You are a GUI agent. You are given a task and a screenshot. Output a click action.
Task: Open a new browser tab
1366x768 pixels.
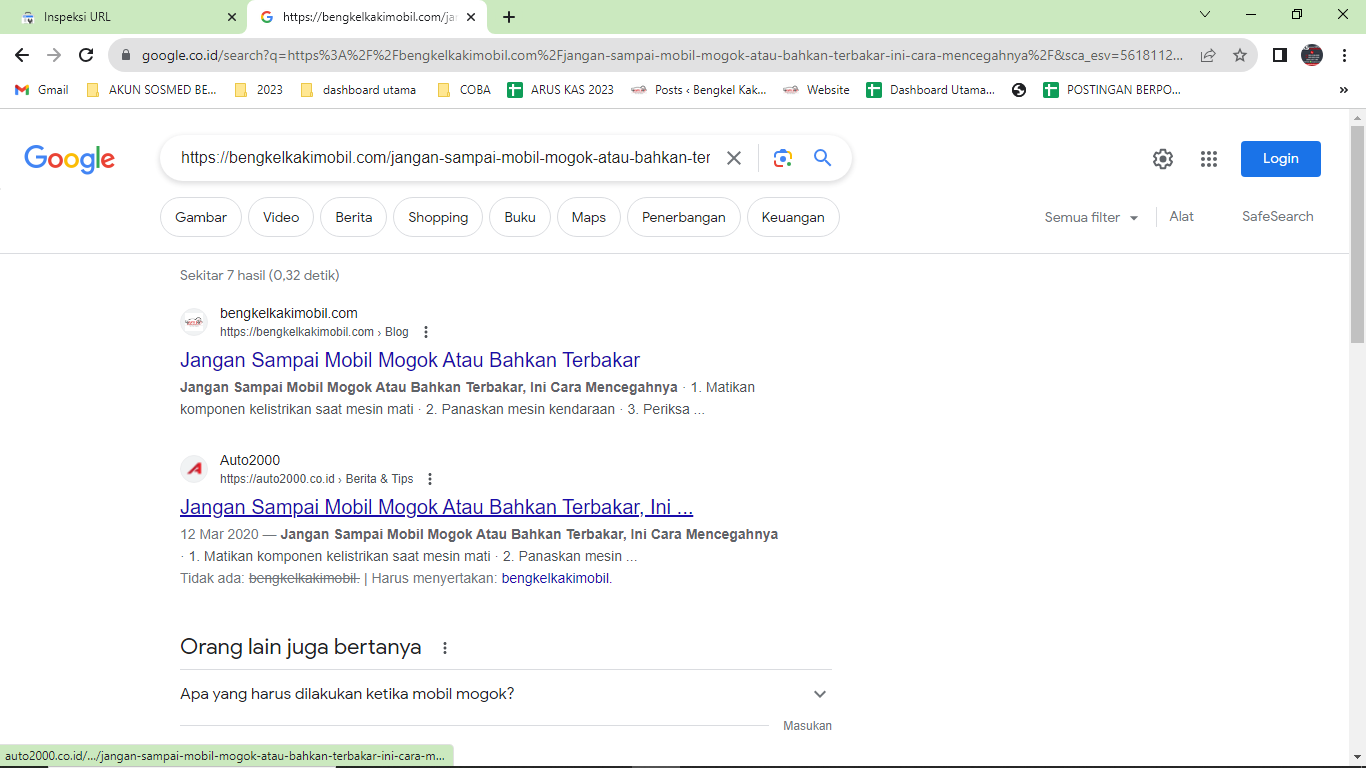click(x=509, y=17)
